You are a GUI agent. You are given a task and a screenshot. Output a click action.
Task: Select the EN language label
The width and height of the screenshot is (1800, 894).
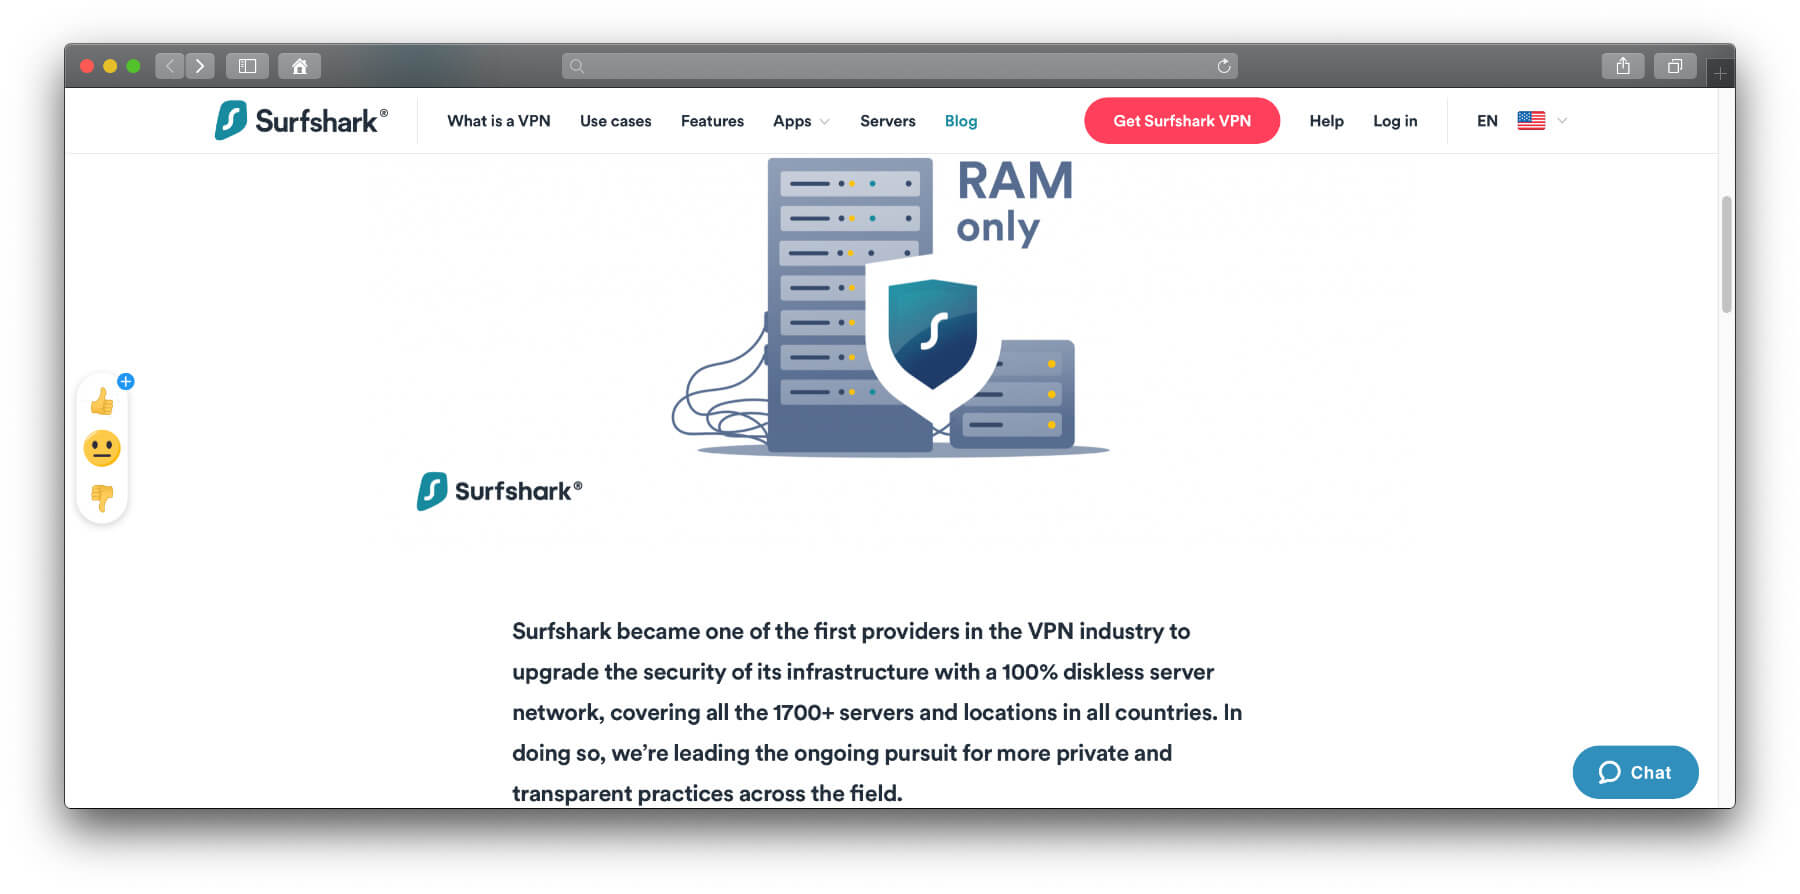click(1487, 121)
